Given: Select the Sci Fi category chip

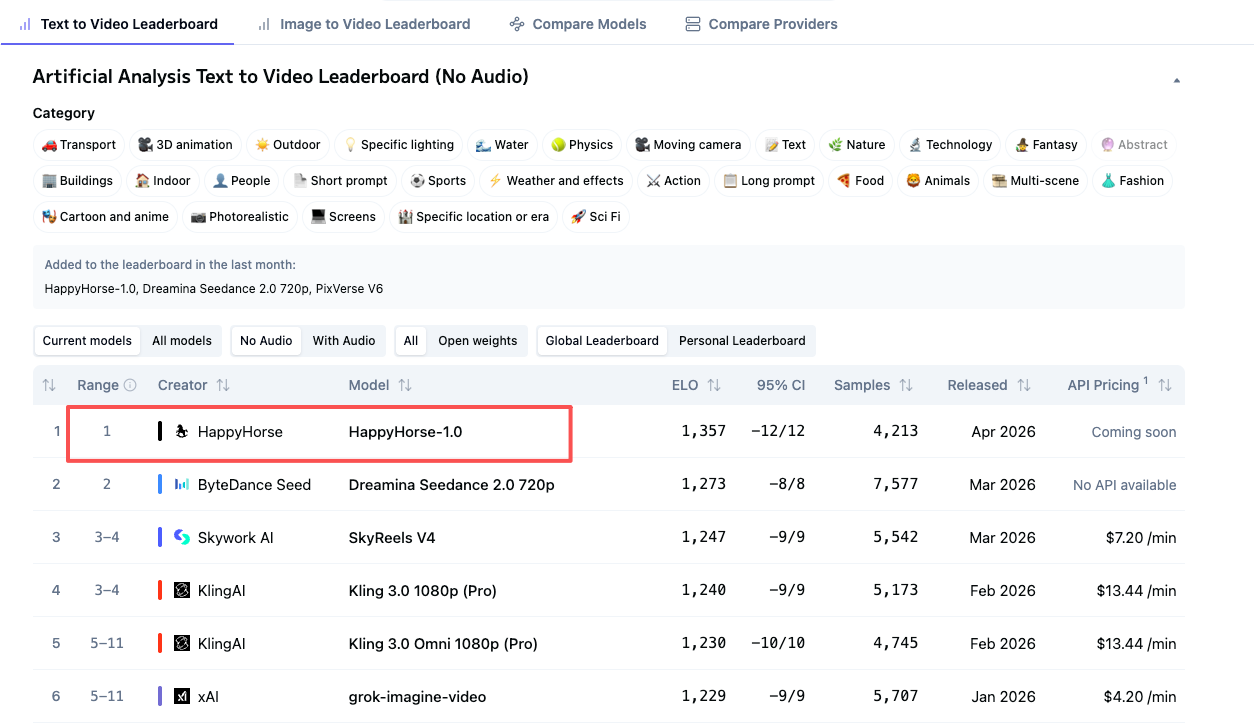Looking at the screenshot, I should tap(595, 217).
